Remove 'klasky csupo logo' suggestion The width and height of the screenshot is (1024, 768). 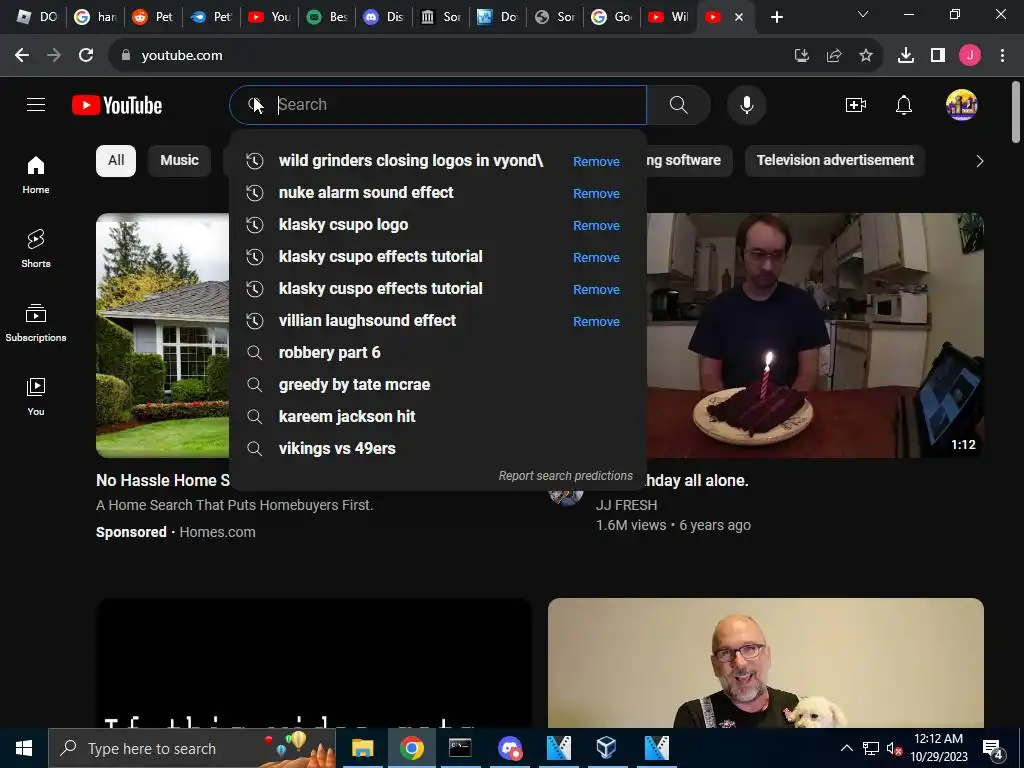click(x=596, y=225)
